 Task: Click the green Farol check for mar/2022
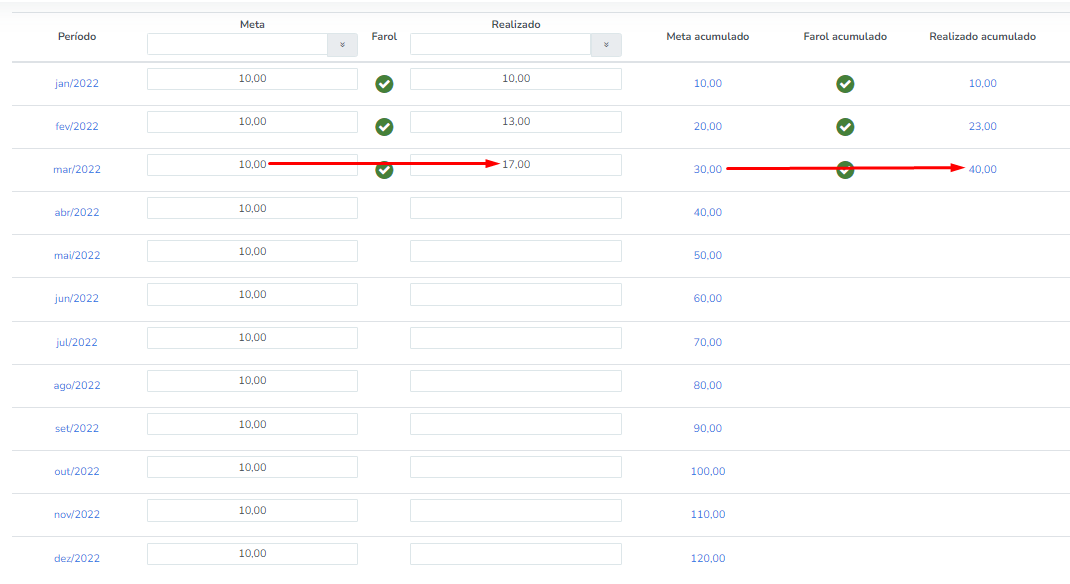pos(384,170)
